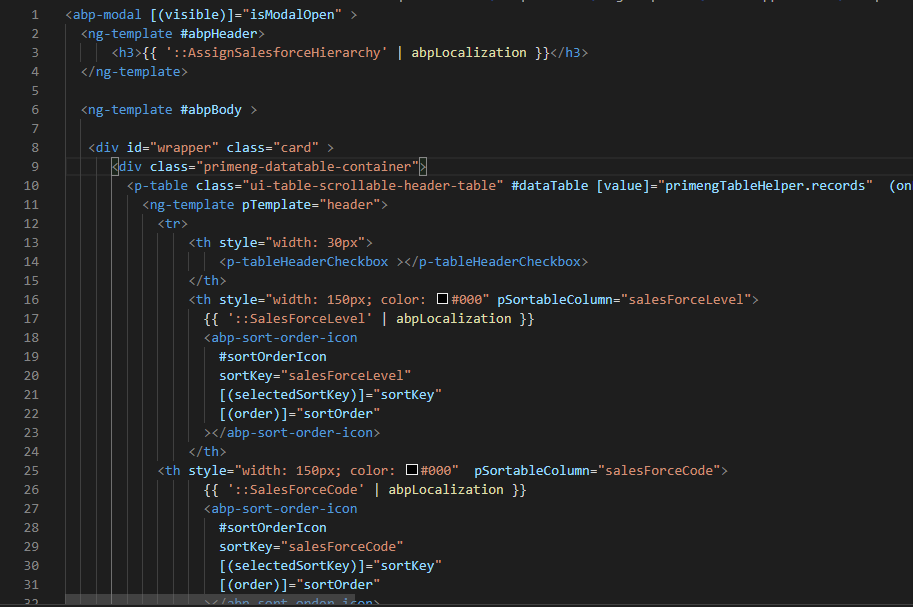Open the color picker swatch on line 25
The width and height of the screenshot is (913, 607).
click(x=412, y=470)
